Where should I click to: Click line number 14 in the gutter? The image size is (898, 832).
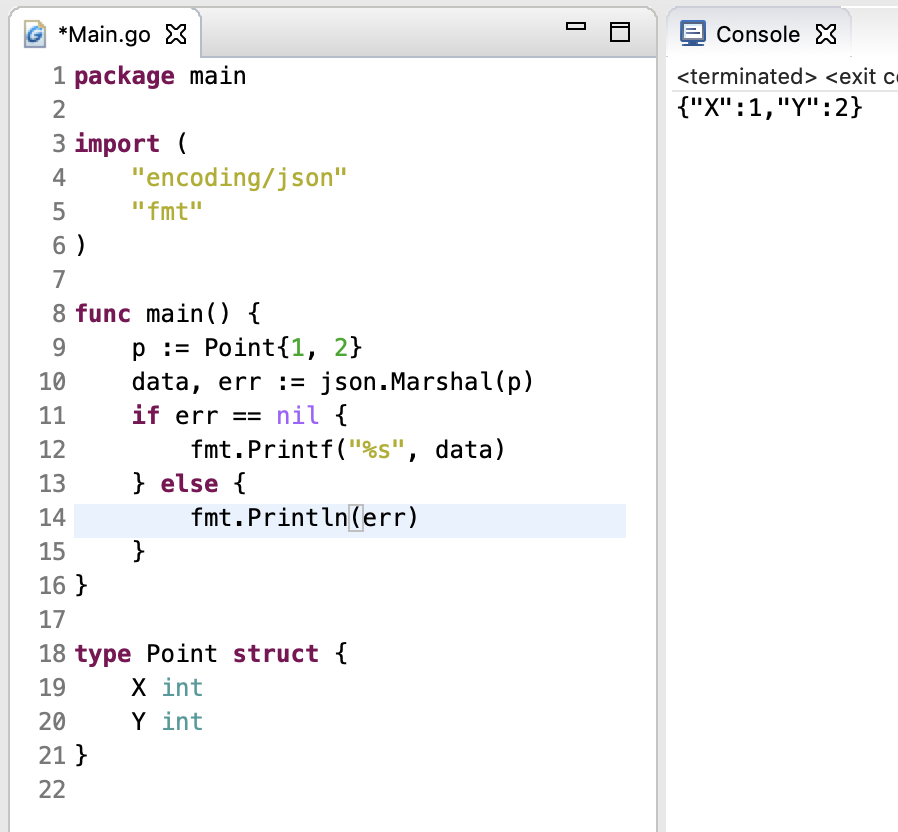pyautogui.click(x=53, y=518)
